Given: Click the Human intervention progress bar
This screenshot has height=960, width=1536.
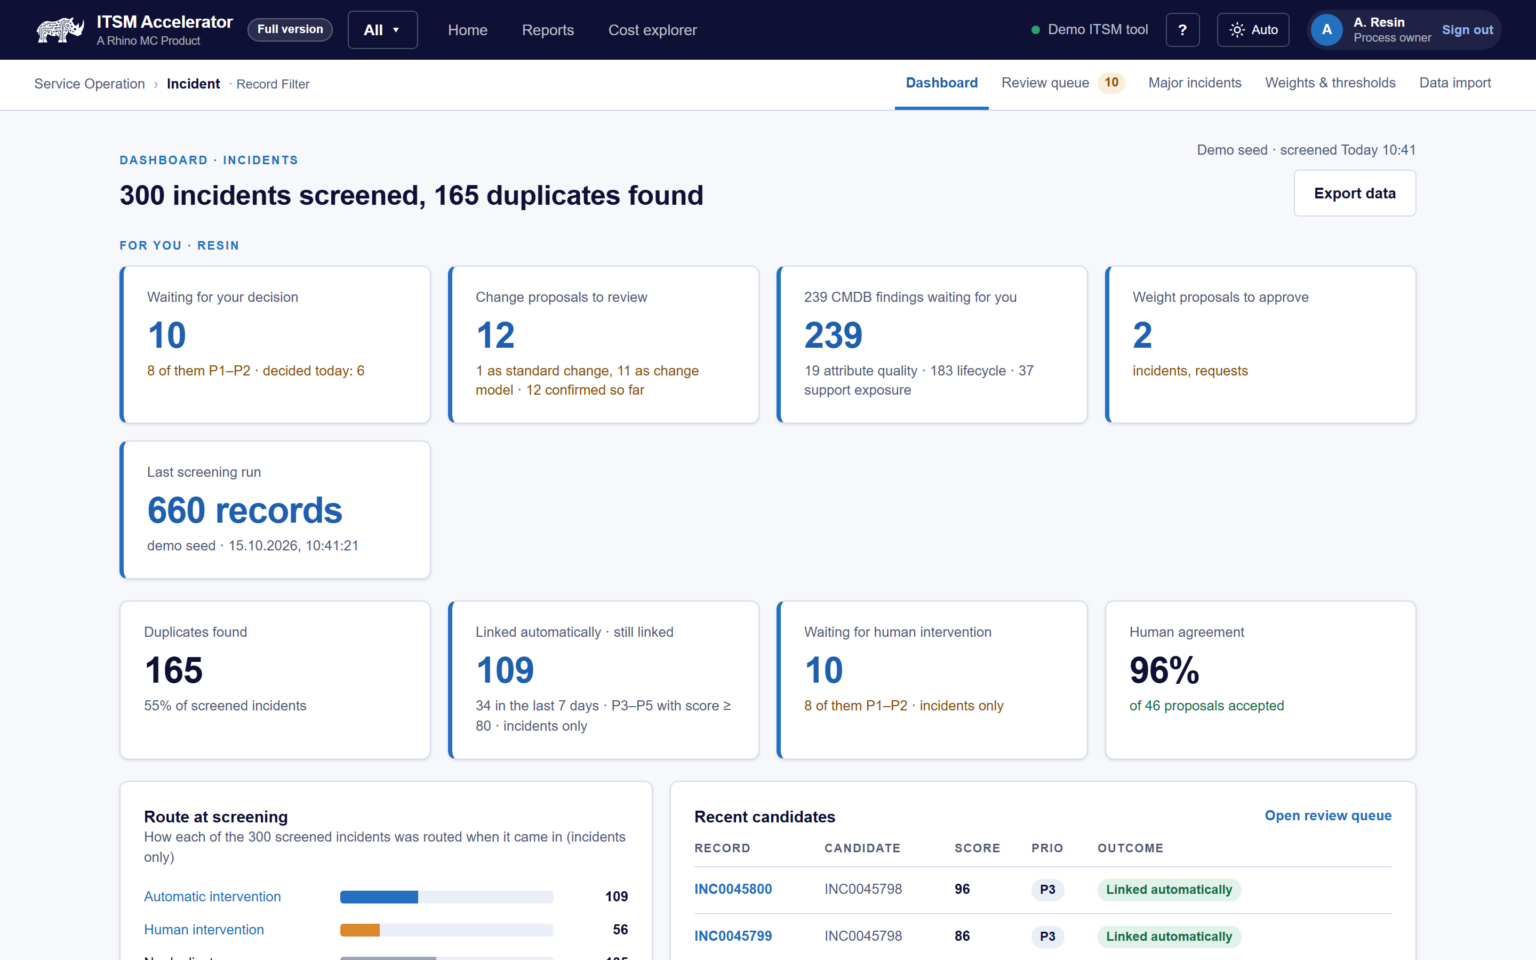Looking at the screenshot, I should [x=447, y=930].
